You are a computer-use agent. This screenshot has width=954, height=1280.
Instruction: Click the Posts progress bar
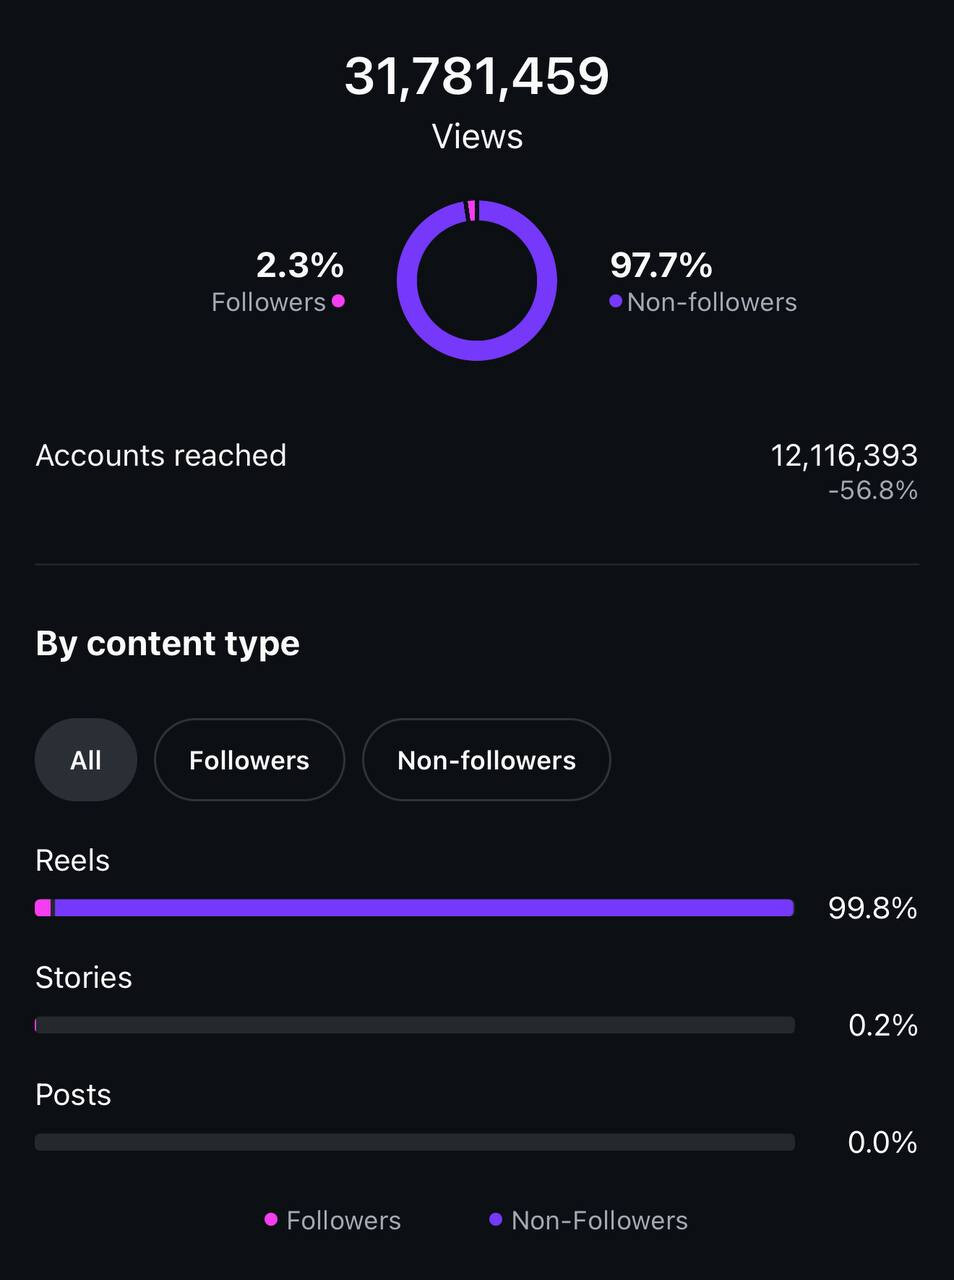coord(415,1142)
